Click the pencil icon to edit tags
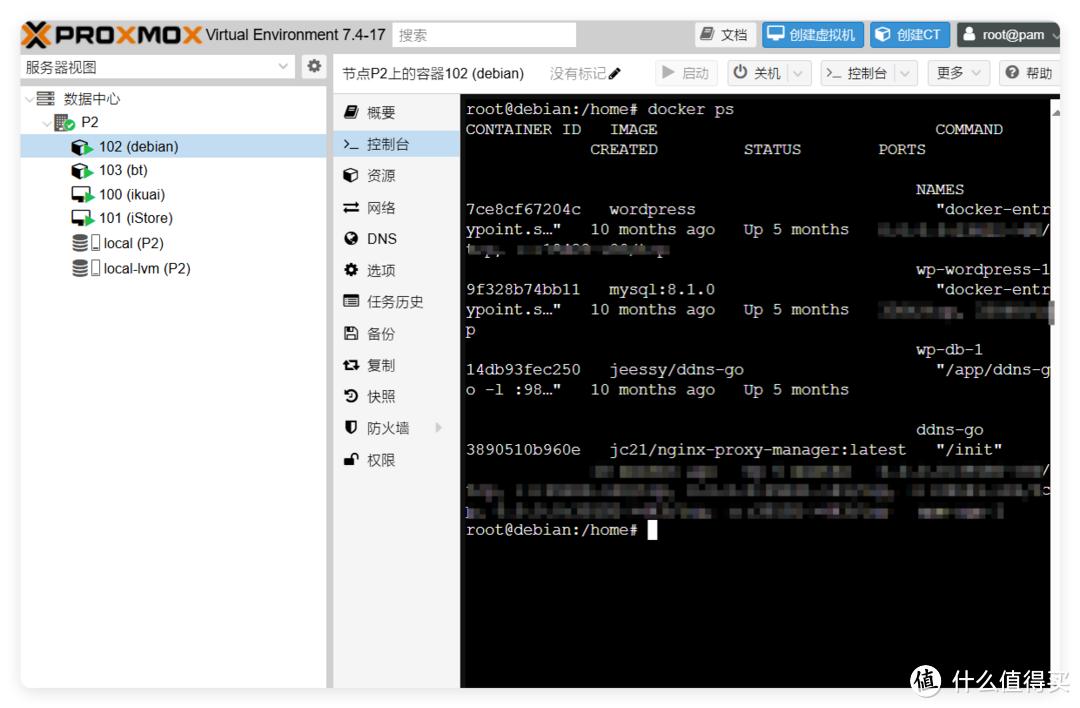Viewport: 1080px width, 708px height. point(614,74)
